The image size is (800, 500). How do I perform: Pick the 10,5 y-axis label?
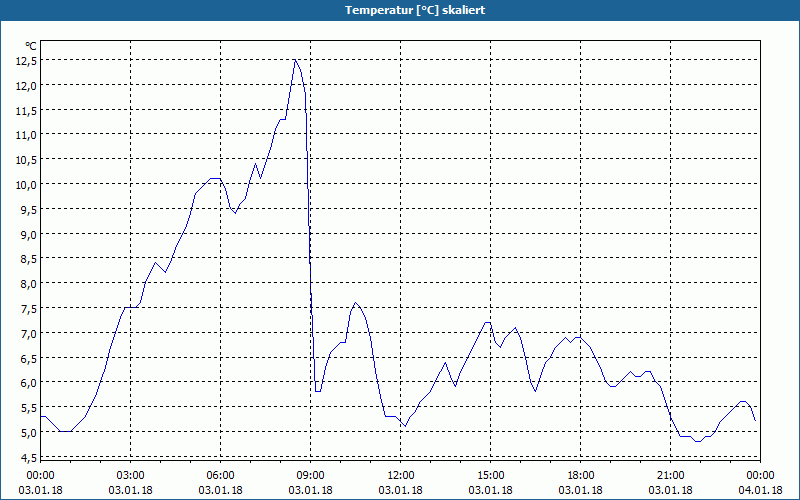point(28,160)
